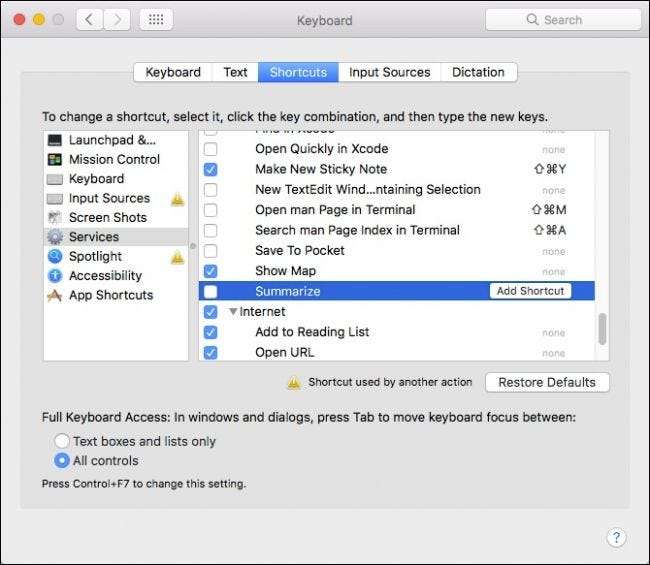Viewport: 650px width, 565px height.
Task: Click Restore Defaults button
Action: [x=547, y=382]
